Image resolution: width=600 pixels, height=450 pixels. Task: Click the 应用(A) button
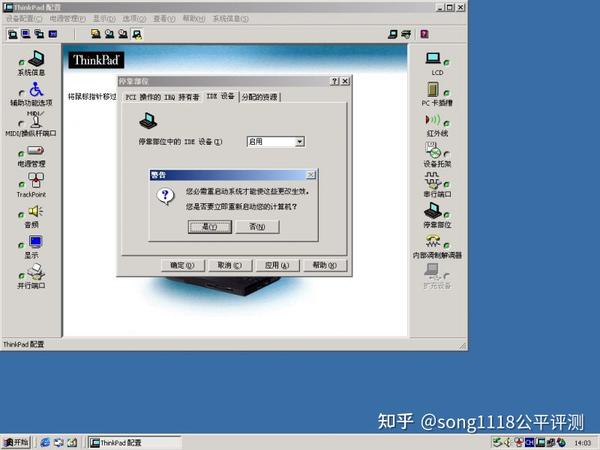pos(277,265)
